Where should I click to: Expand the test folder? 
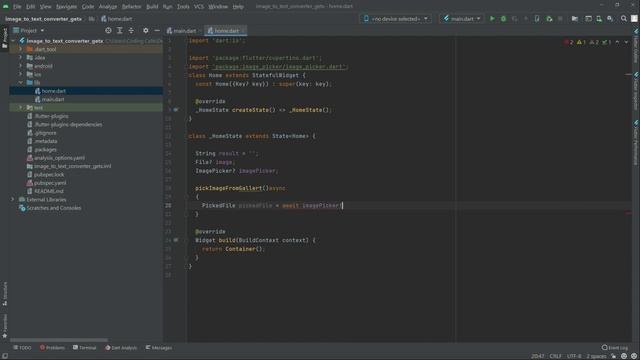pyautogui.click(x=20, y=108)
